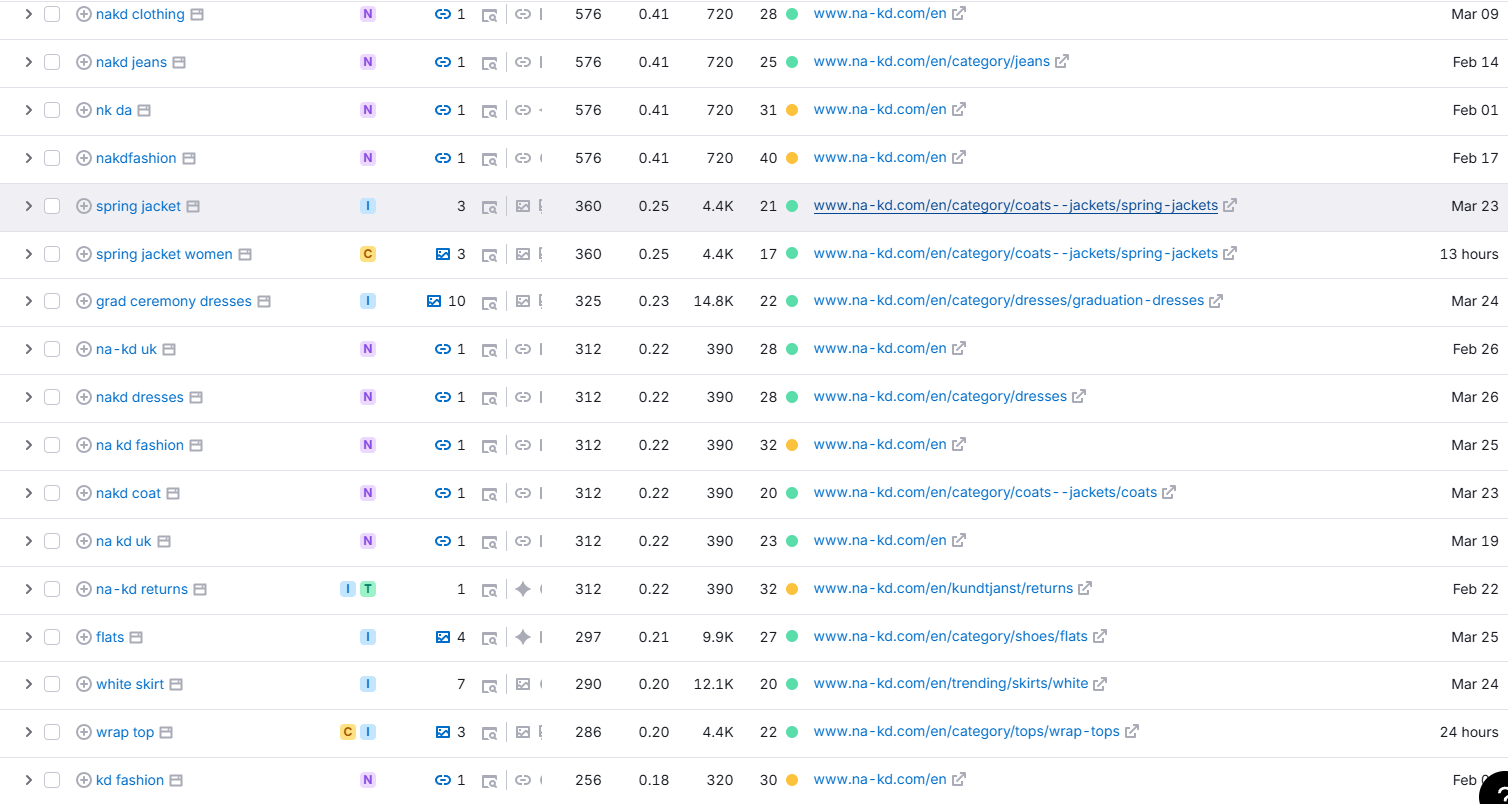1508x804 pixels.
Task: Click image pack icon in spring jacket women row
Action: [443, 254]
